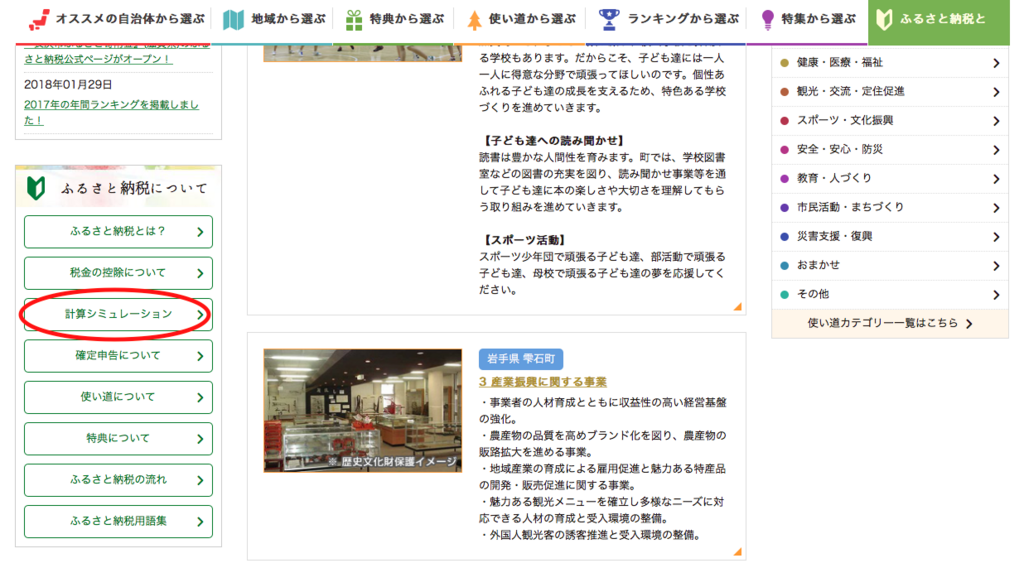Open the ふるさと納税とは？ button

pos(118,232)
